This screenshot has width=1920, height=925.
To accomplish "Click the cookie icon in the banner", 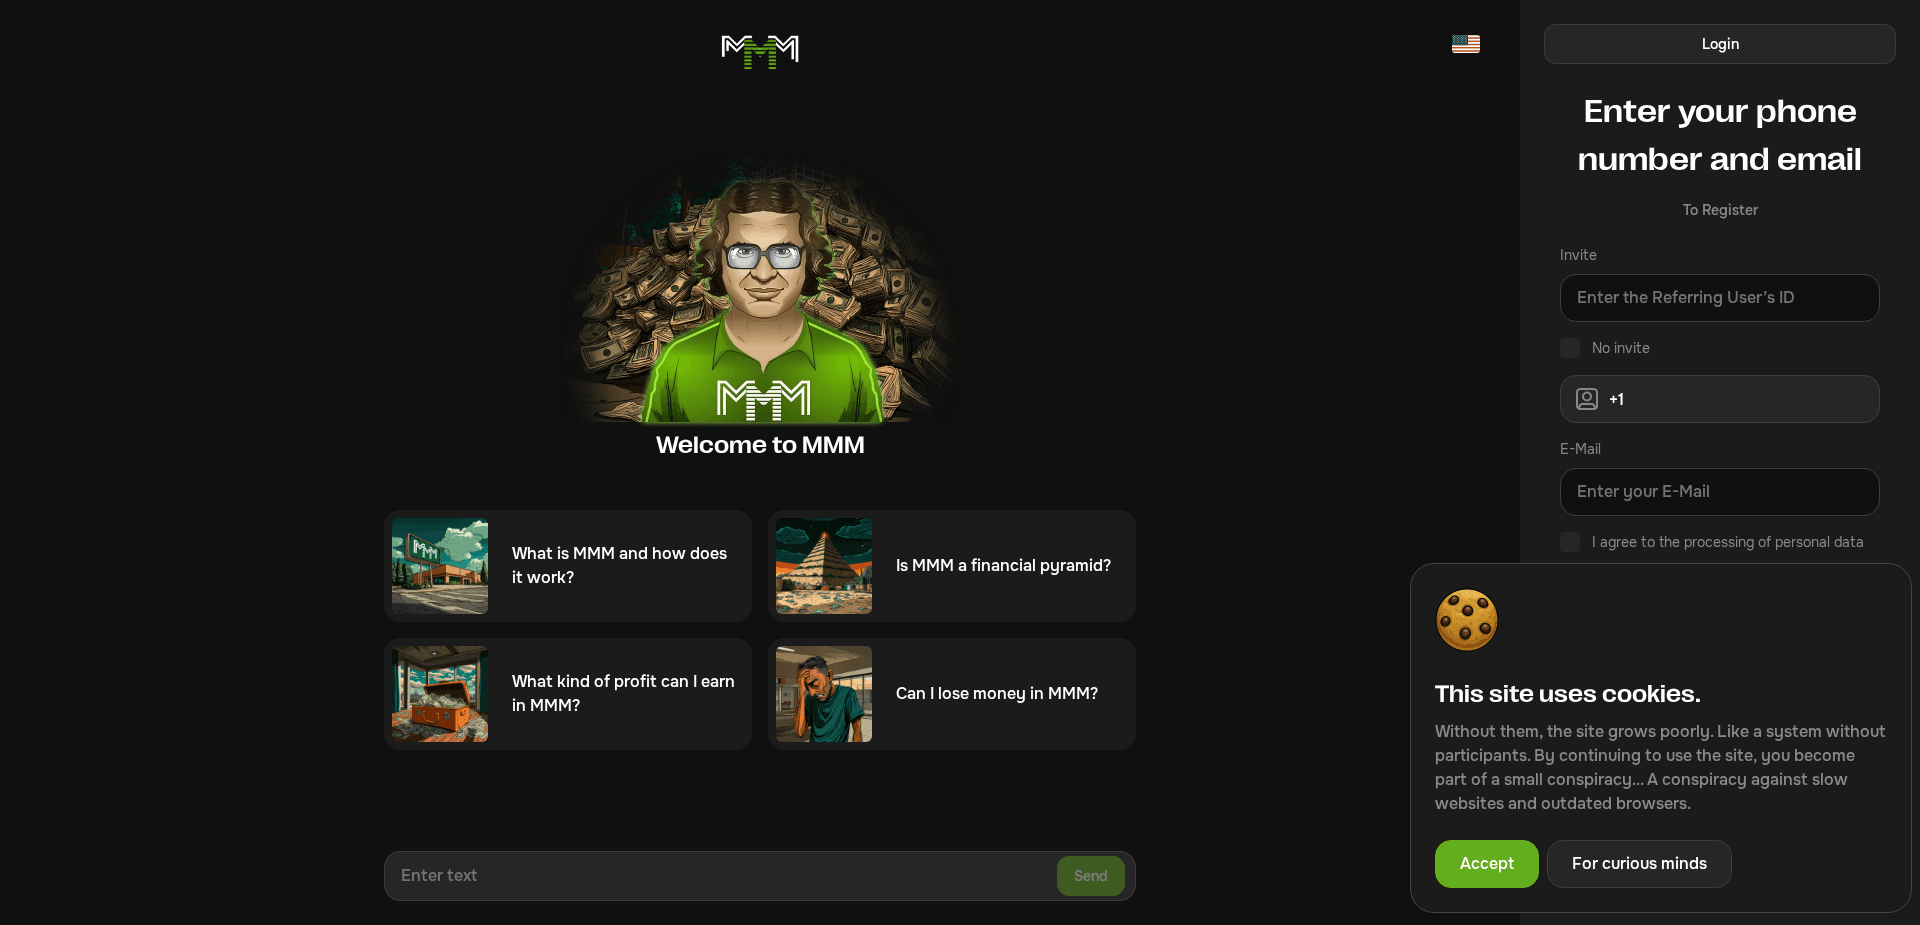I will point(1467,620).
